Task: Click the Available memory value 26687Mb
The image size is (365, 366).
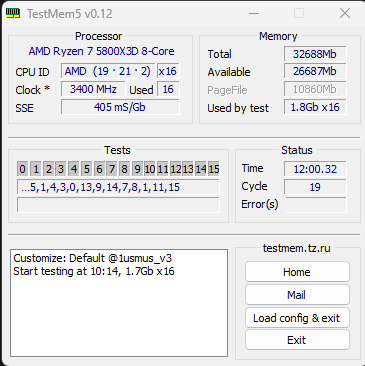Action: coord(315,71)
